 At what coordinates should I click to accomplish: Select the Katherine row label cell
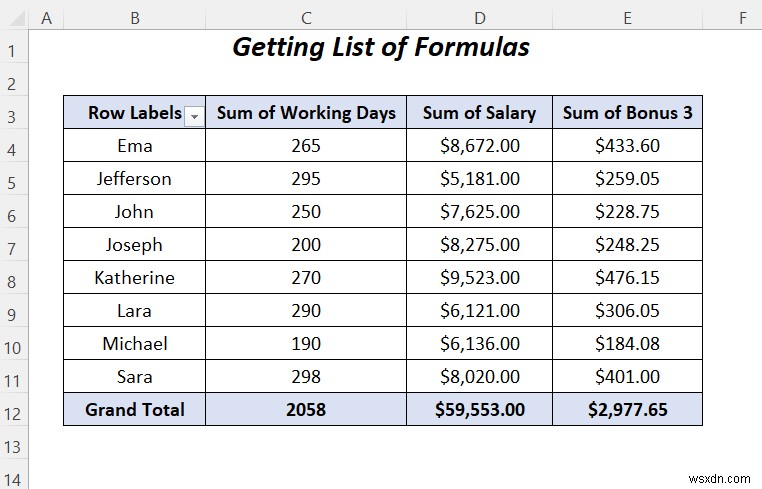point(135,278)
